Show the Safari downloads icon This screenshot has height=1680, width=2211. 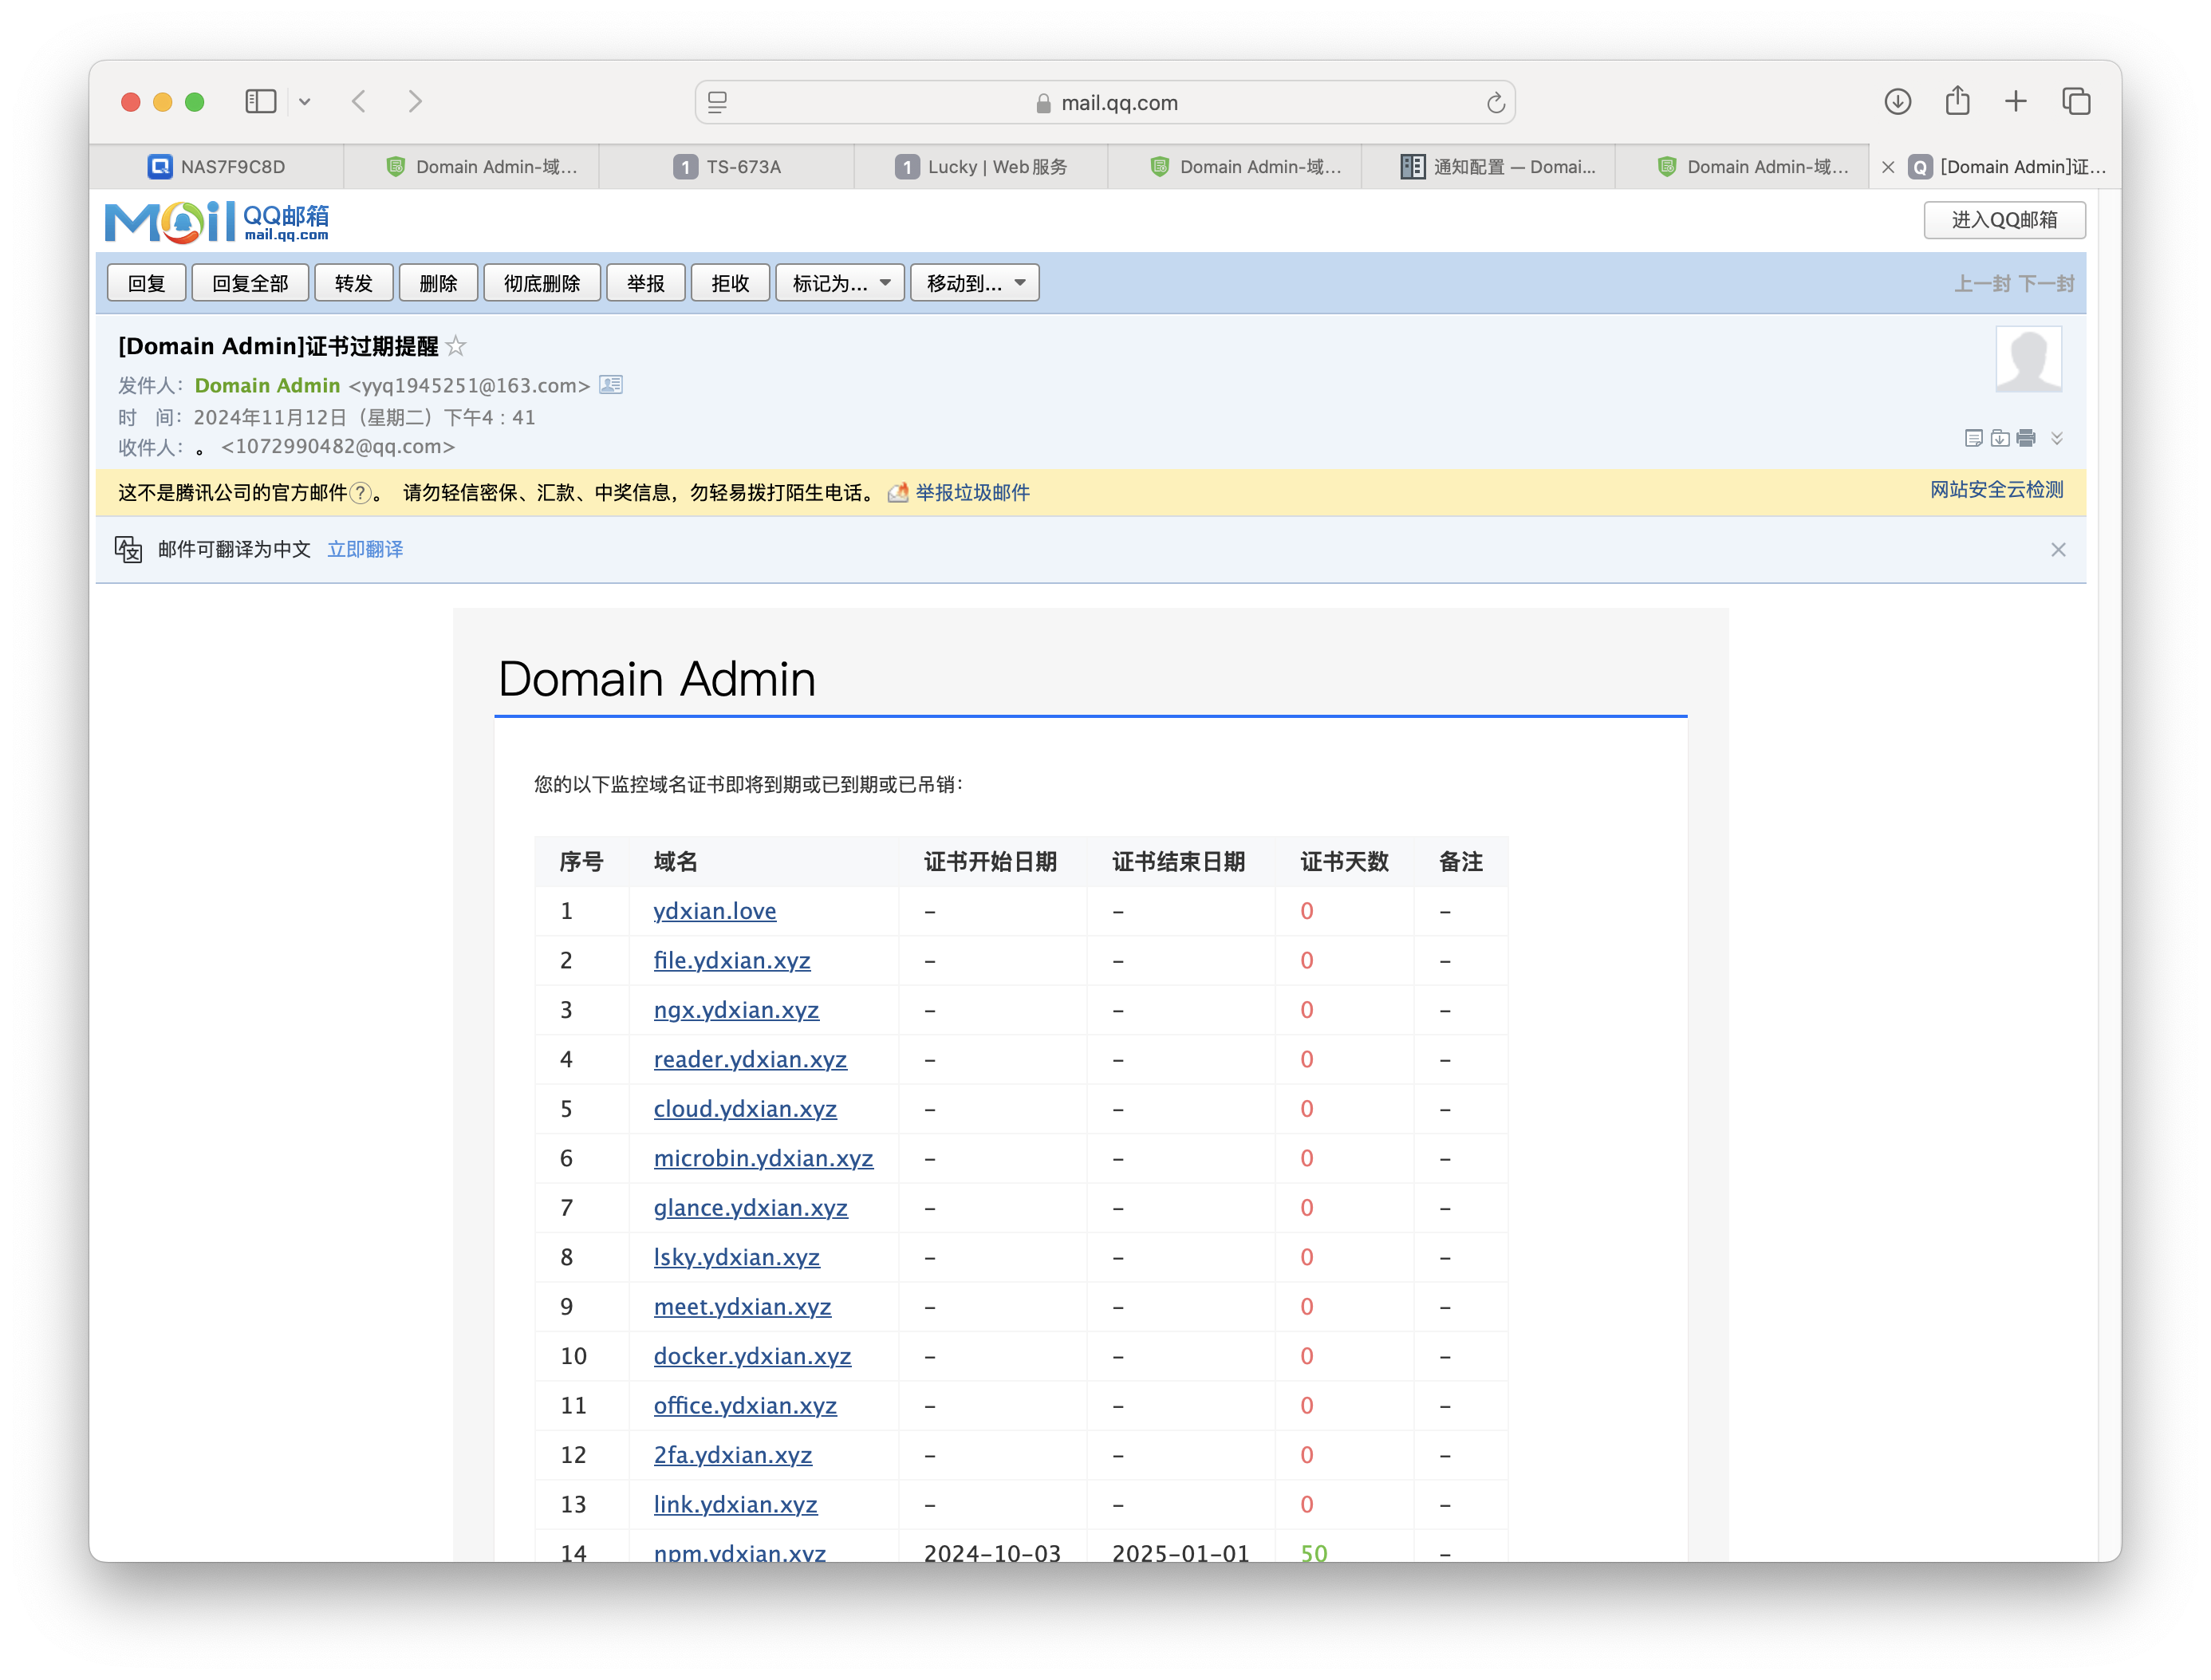click(x=1897, y=101)
